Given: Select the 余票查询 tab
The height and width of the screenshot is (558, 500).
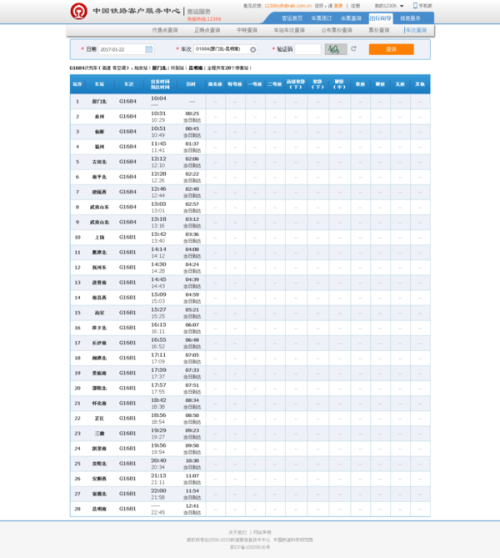Looking at the screenshot, I should [x=351, y=18].
